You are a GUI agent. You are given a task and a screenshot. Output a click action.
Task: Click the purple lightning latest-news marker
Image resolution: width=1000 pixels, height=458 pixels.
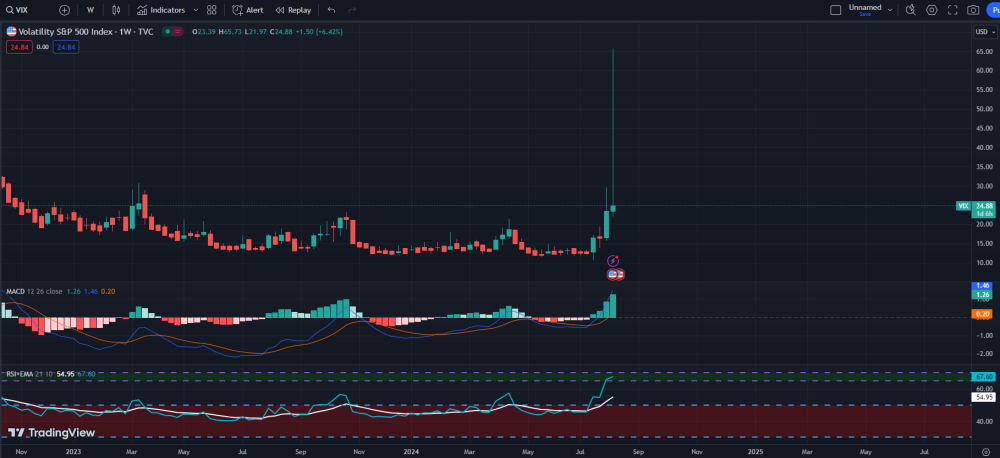click(x=614, y=260)
